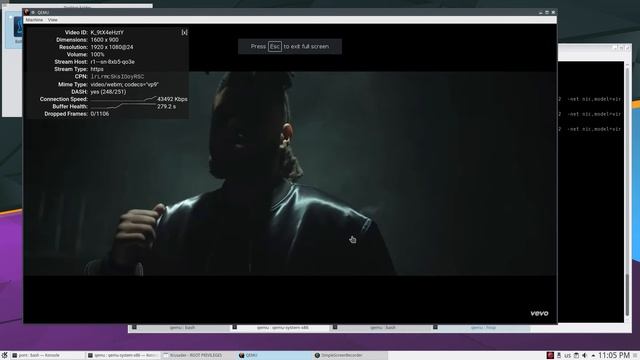The width and height of the screenshot is (640, 360).
Task: Click the DASH yes (248/251) value
Action: (x=108, y=92)
